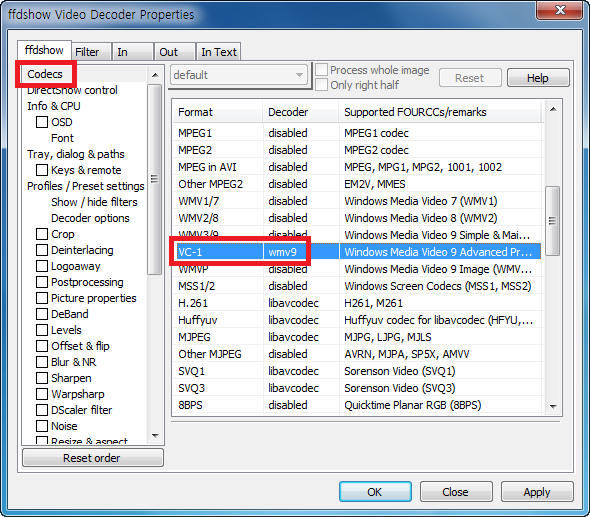
Task: Open libavcodec decoder cell for H.261
Action: pos(301,303)
